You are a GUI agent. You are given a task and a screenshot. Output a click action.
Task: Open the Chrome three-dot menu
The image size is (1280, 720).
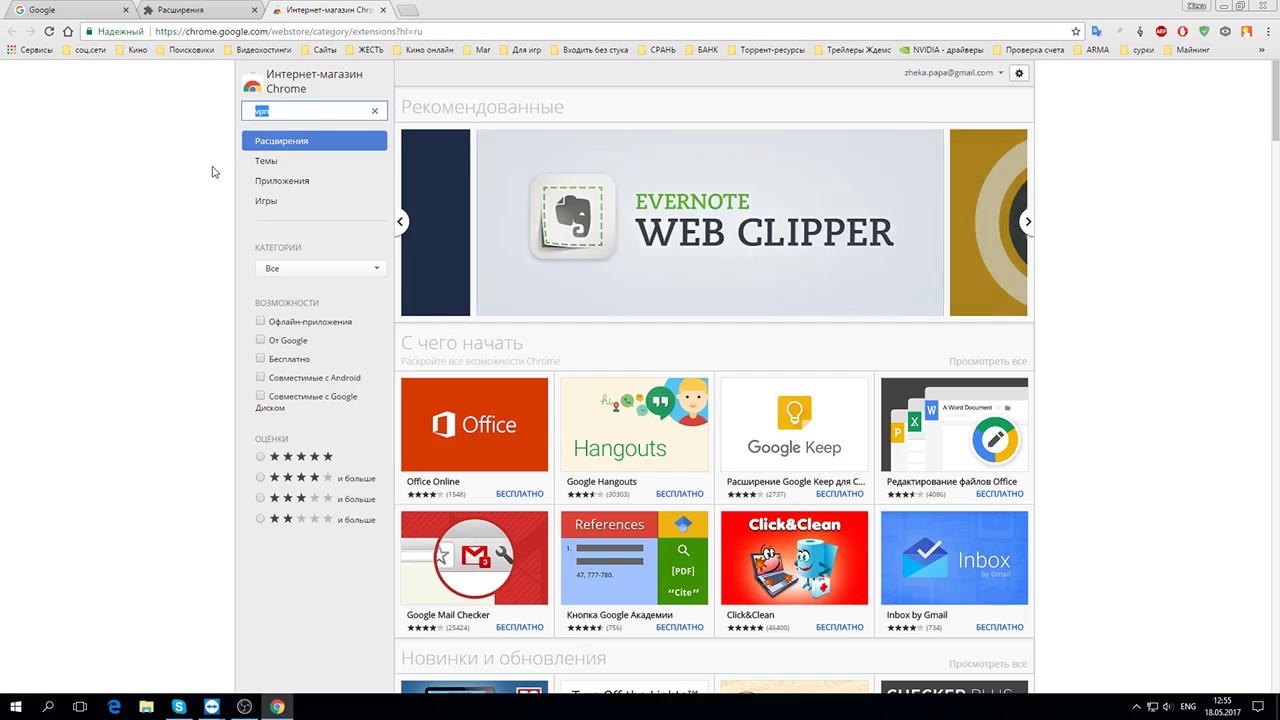(1267, 31)
